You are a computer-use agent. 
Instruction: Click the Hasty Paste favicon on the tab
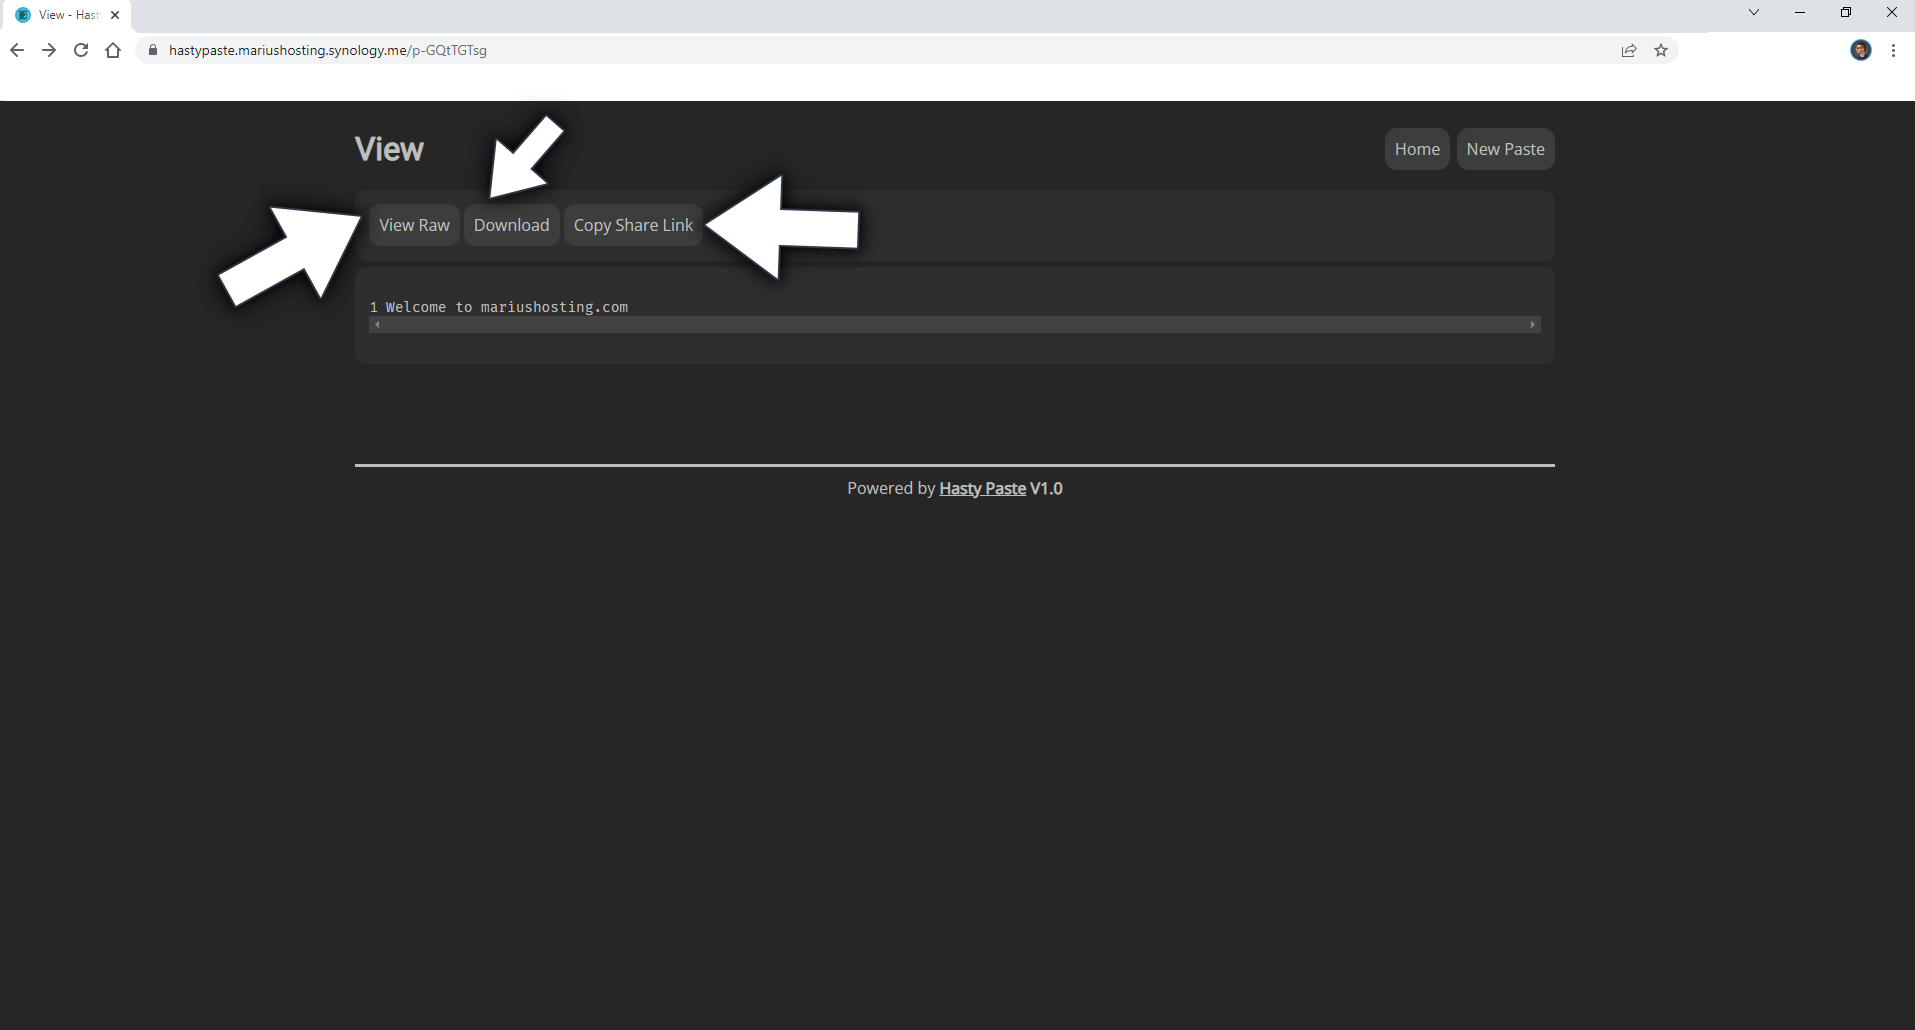pyautogui.click(x=23, y=15)
